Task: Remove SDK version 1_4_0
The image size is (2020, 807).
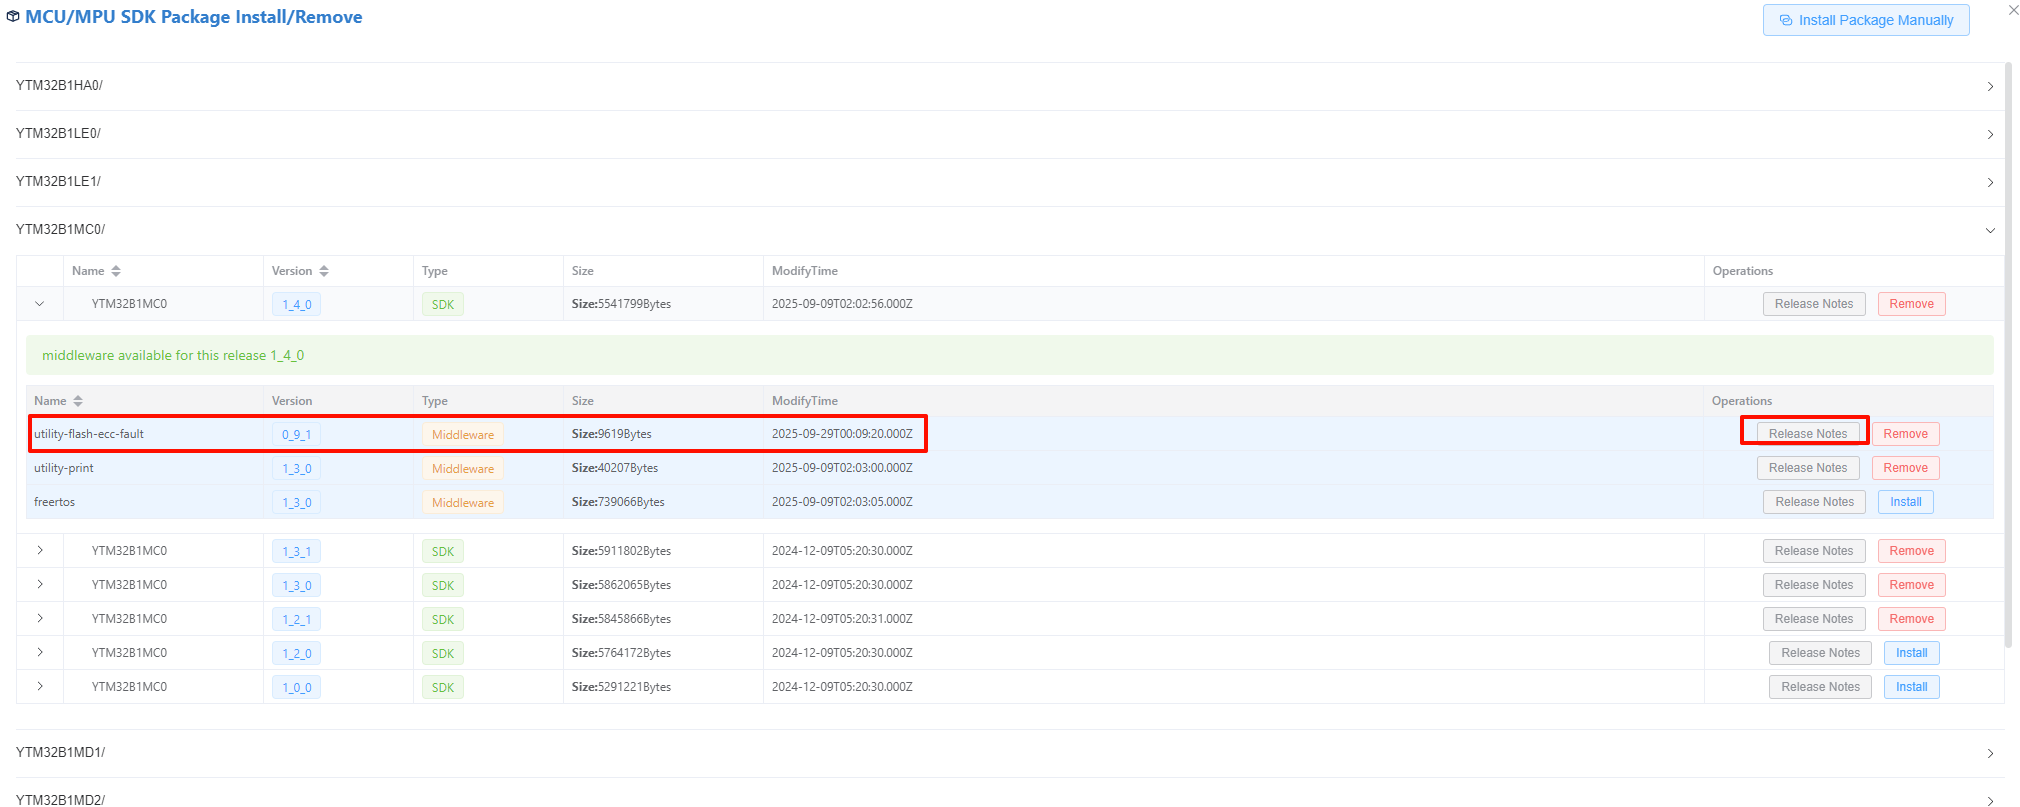Action: click(x=1911, y=304)
